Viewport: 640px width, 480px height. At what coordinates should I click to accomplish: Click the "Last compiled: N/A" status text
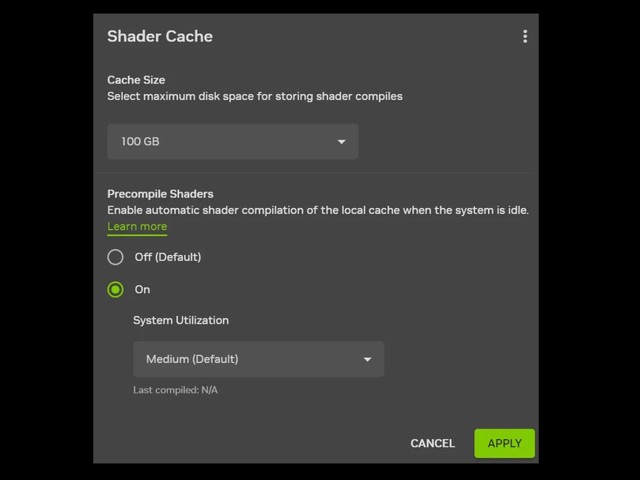tap(175, 390)
